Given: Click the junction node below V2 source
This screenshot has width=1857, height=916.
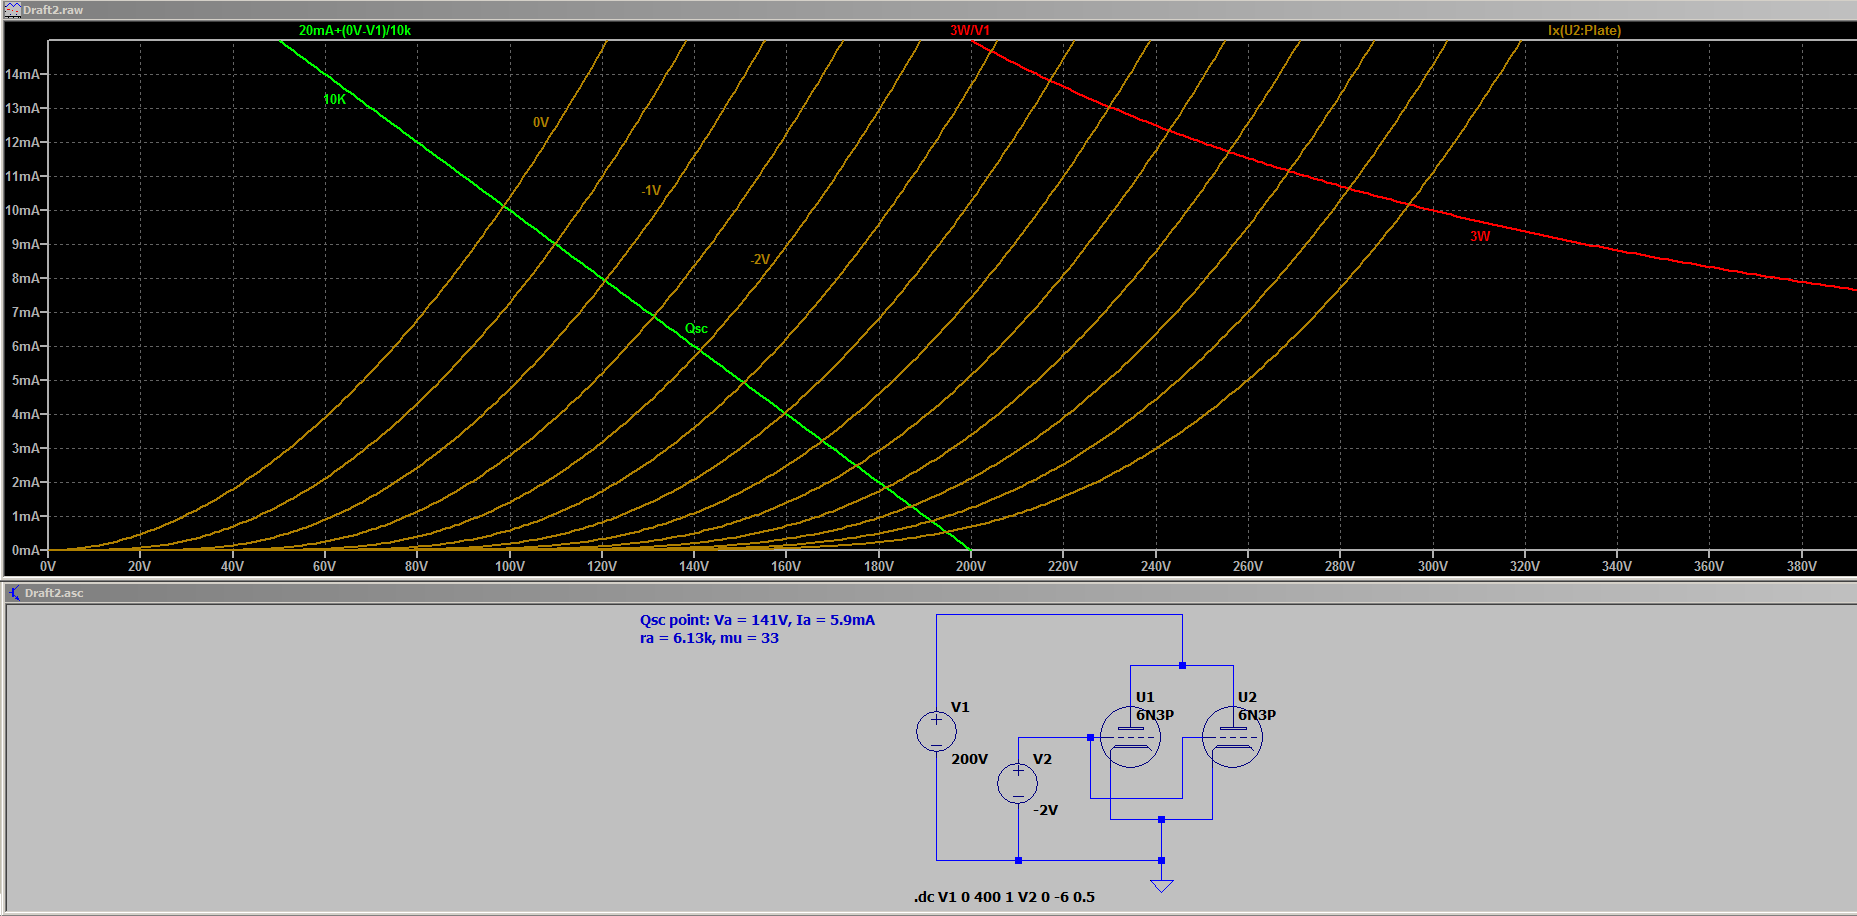Looking at the screenshot, I should [x=1018, y=860].
